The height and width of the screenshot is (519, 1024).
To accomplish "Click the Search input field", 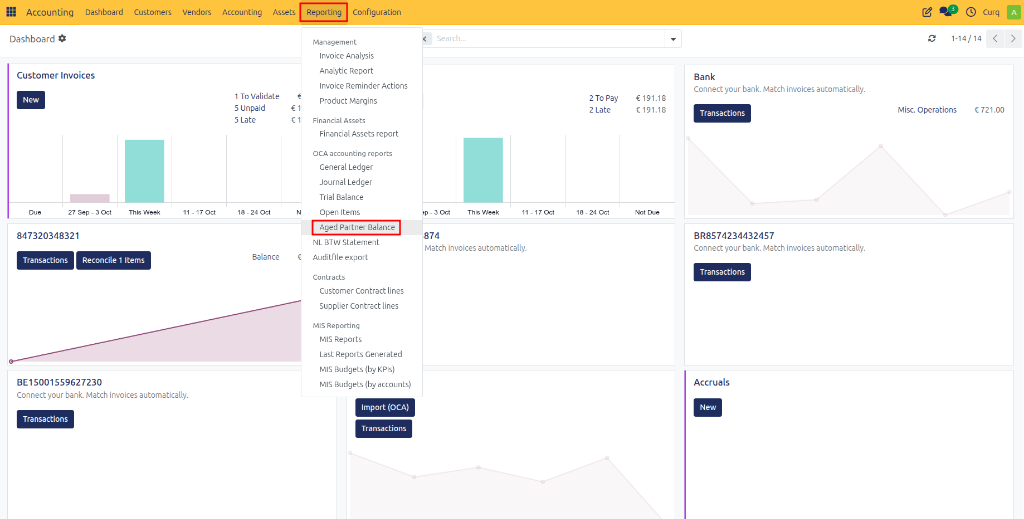I will point(547,39).
